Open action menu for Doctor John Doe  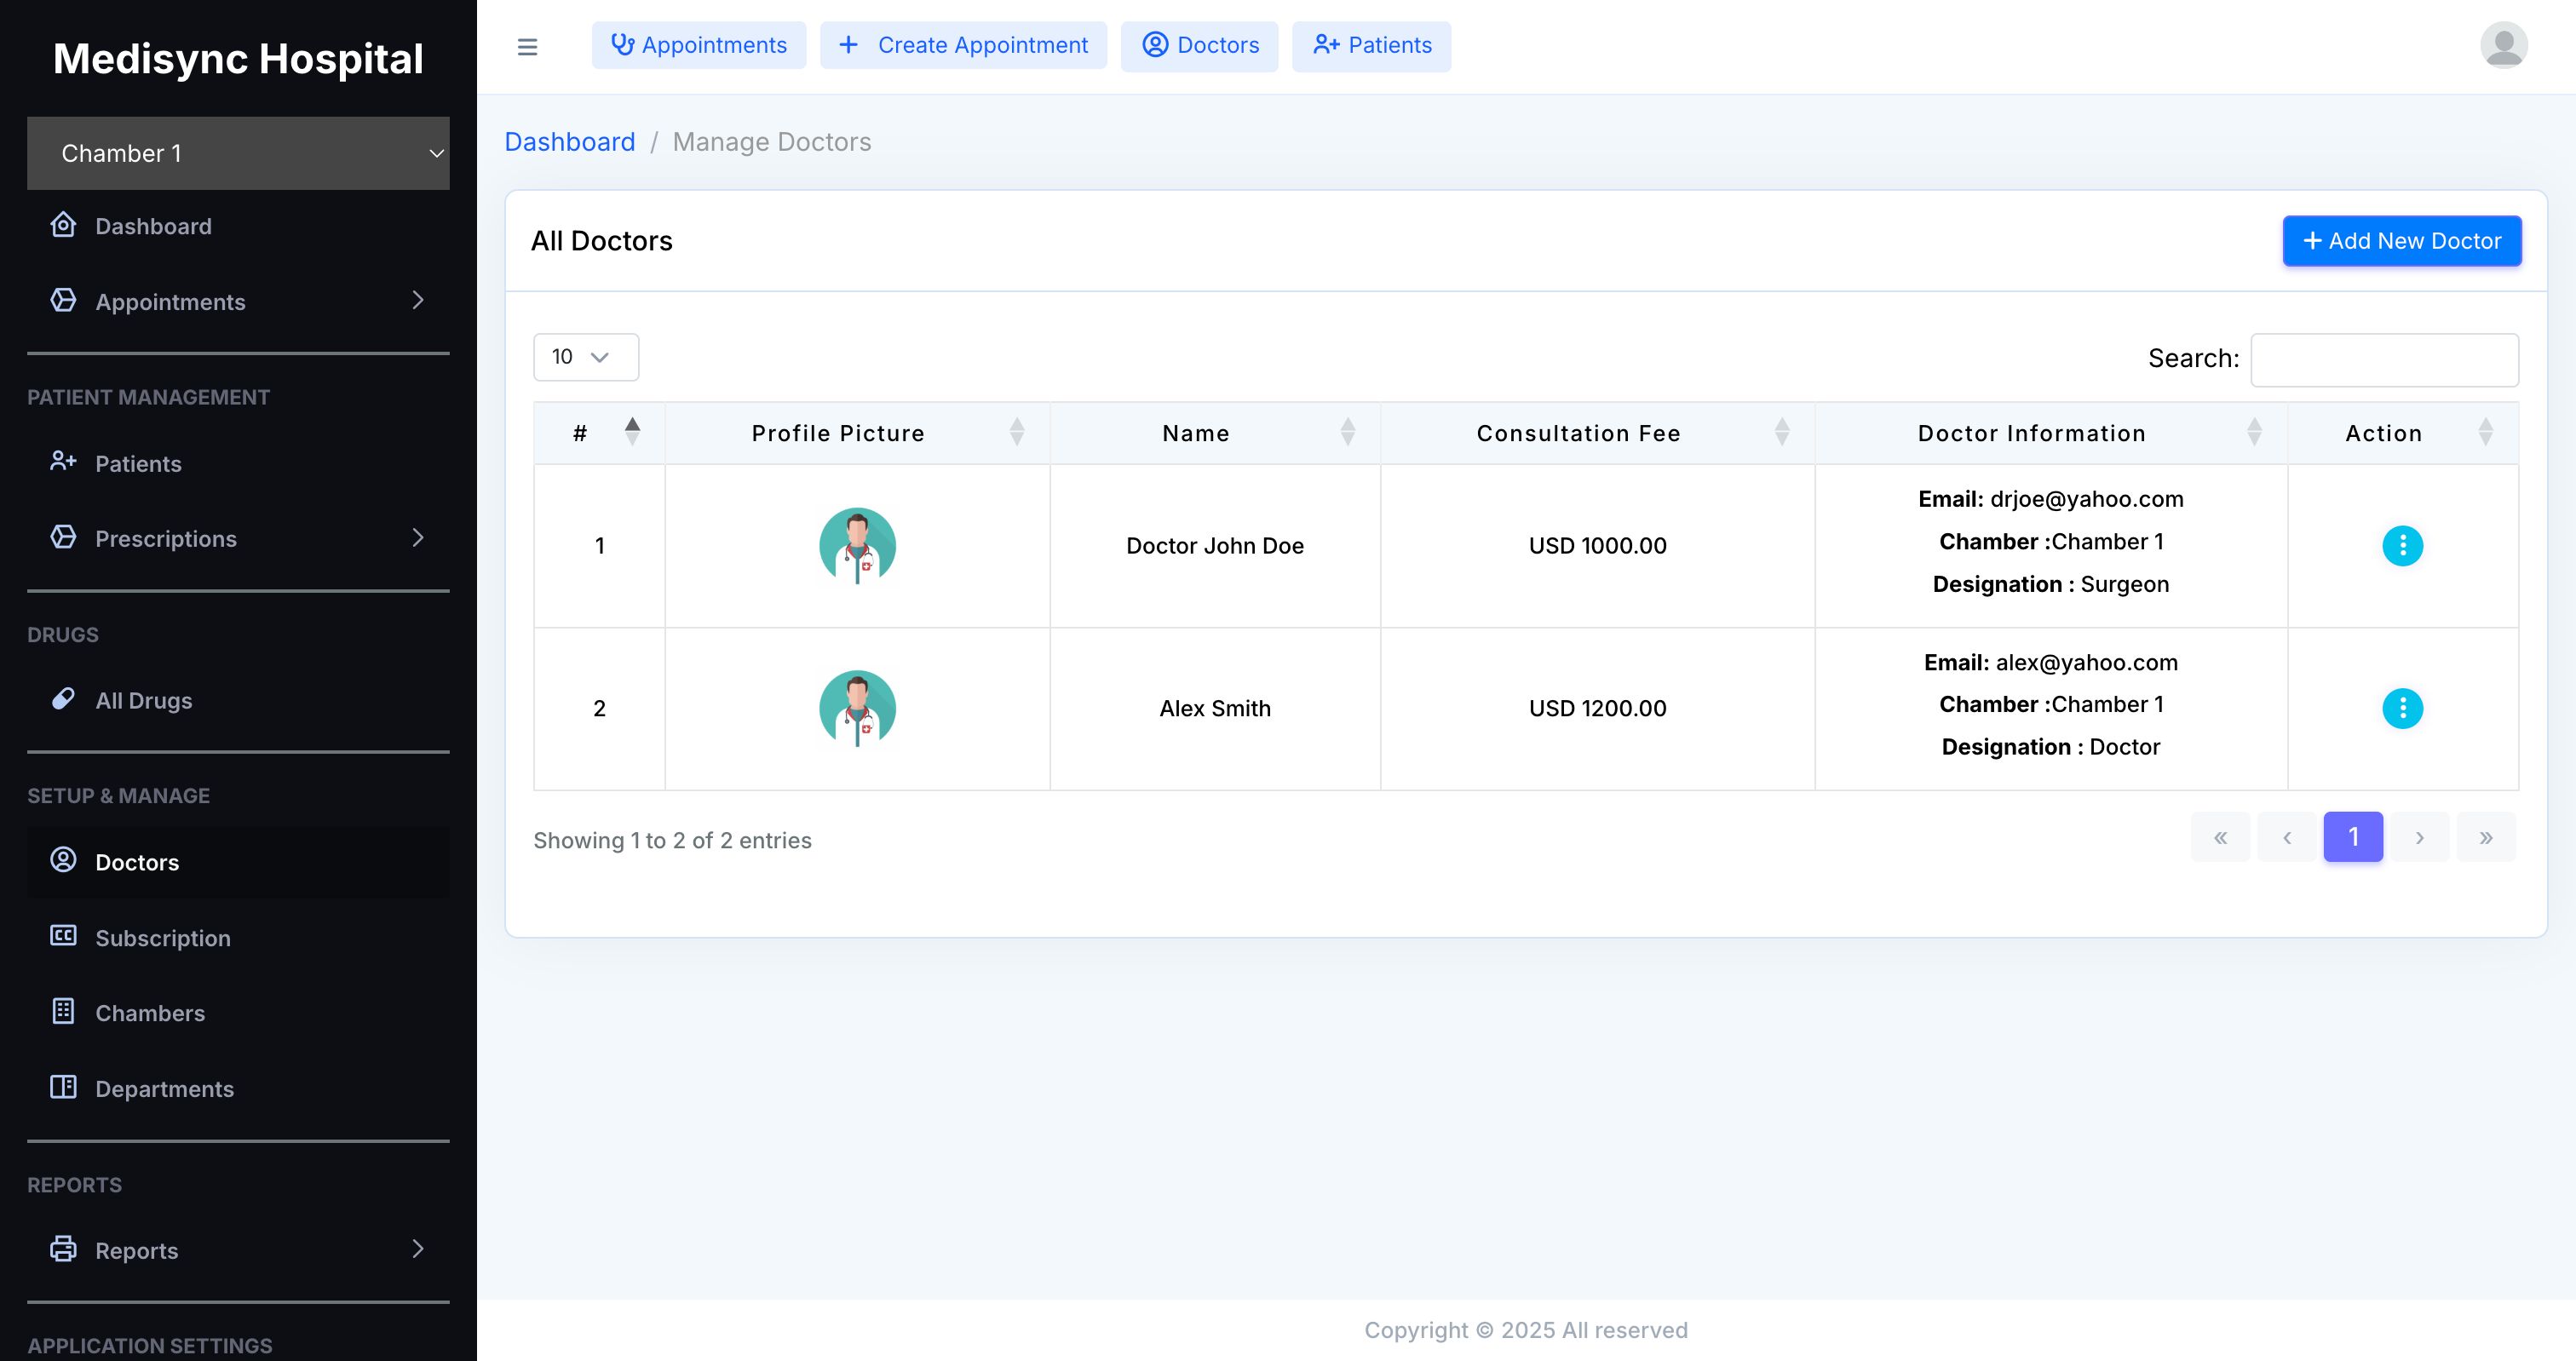point(2402,546)
